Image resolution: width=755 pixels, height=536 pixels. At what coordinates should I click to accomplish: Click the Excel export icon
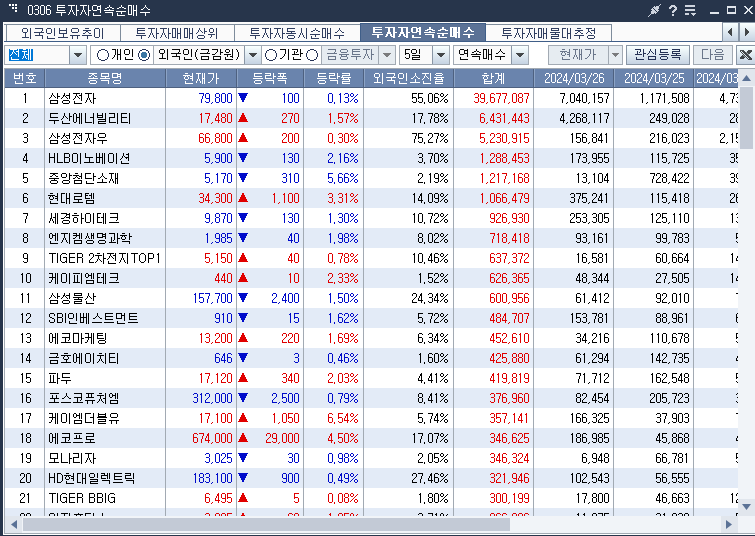point(745,55)
